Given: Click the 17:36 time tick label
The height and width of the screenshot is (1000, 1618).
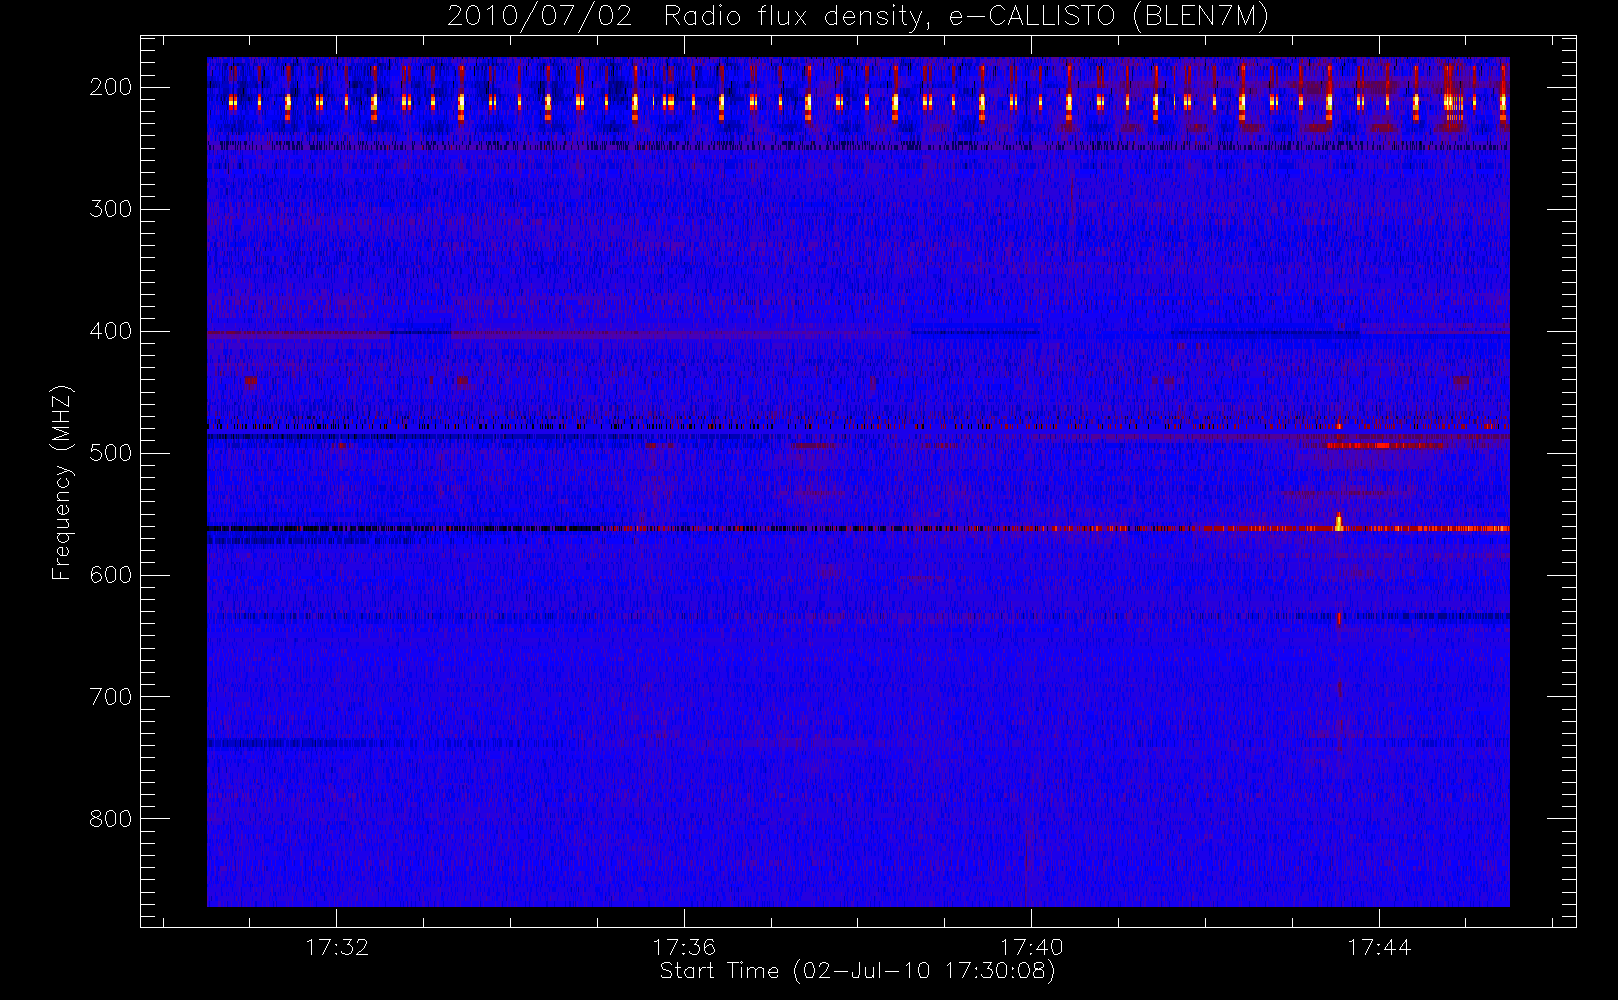Looking at the screenshot, I should coord(684,947).
